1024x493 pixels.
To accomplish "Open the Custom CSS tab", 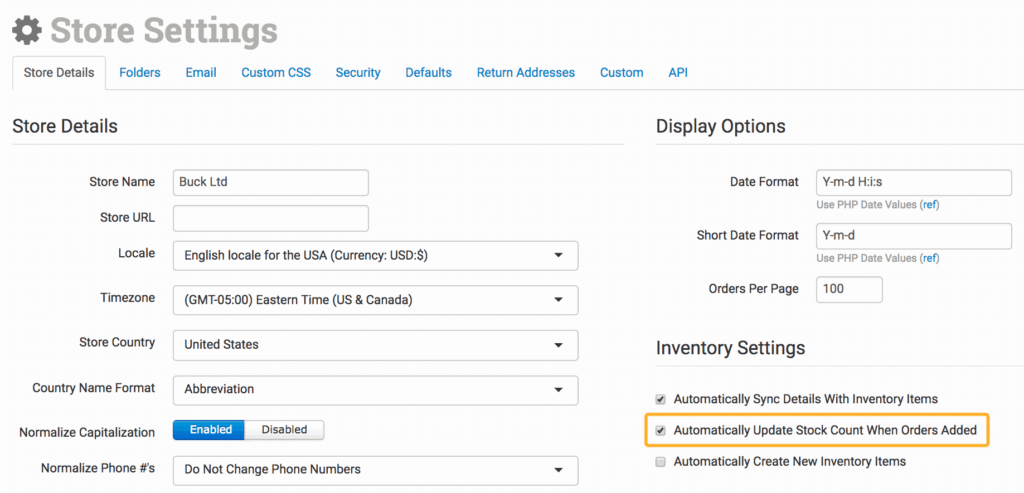I will [x=276, y=73].
